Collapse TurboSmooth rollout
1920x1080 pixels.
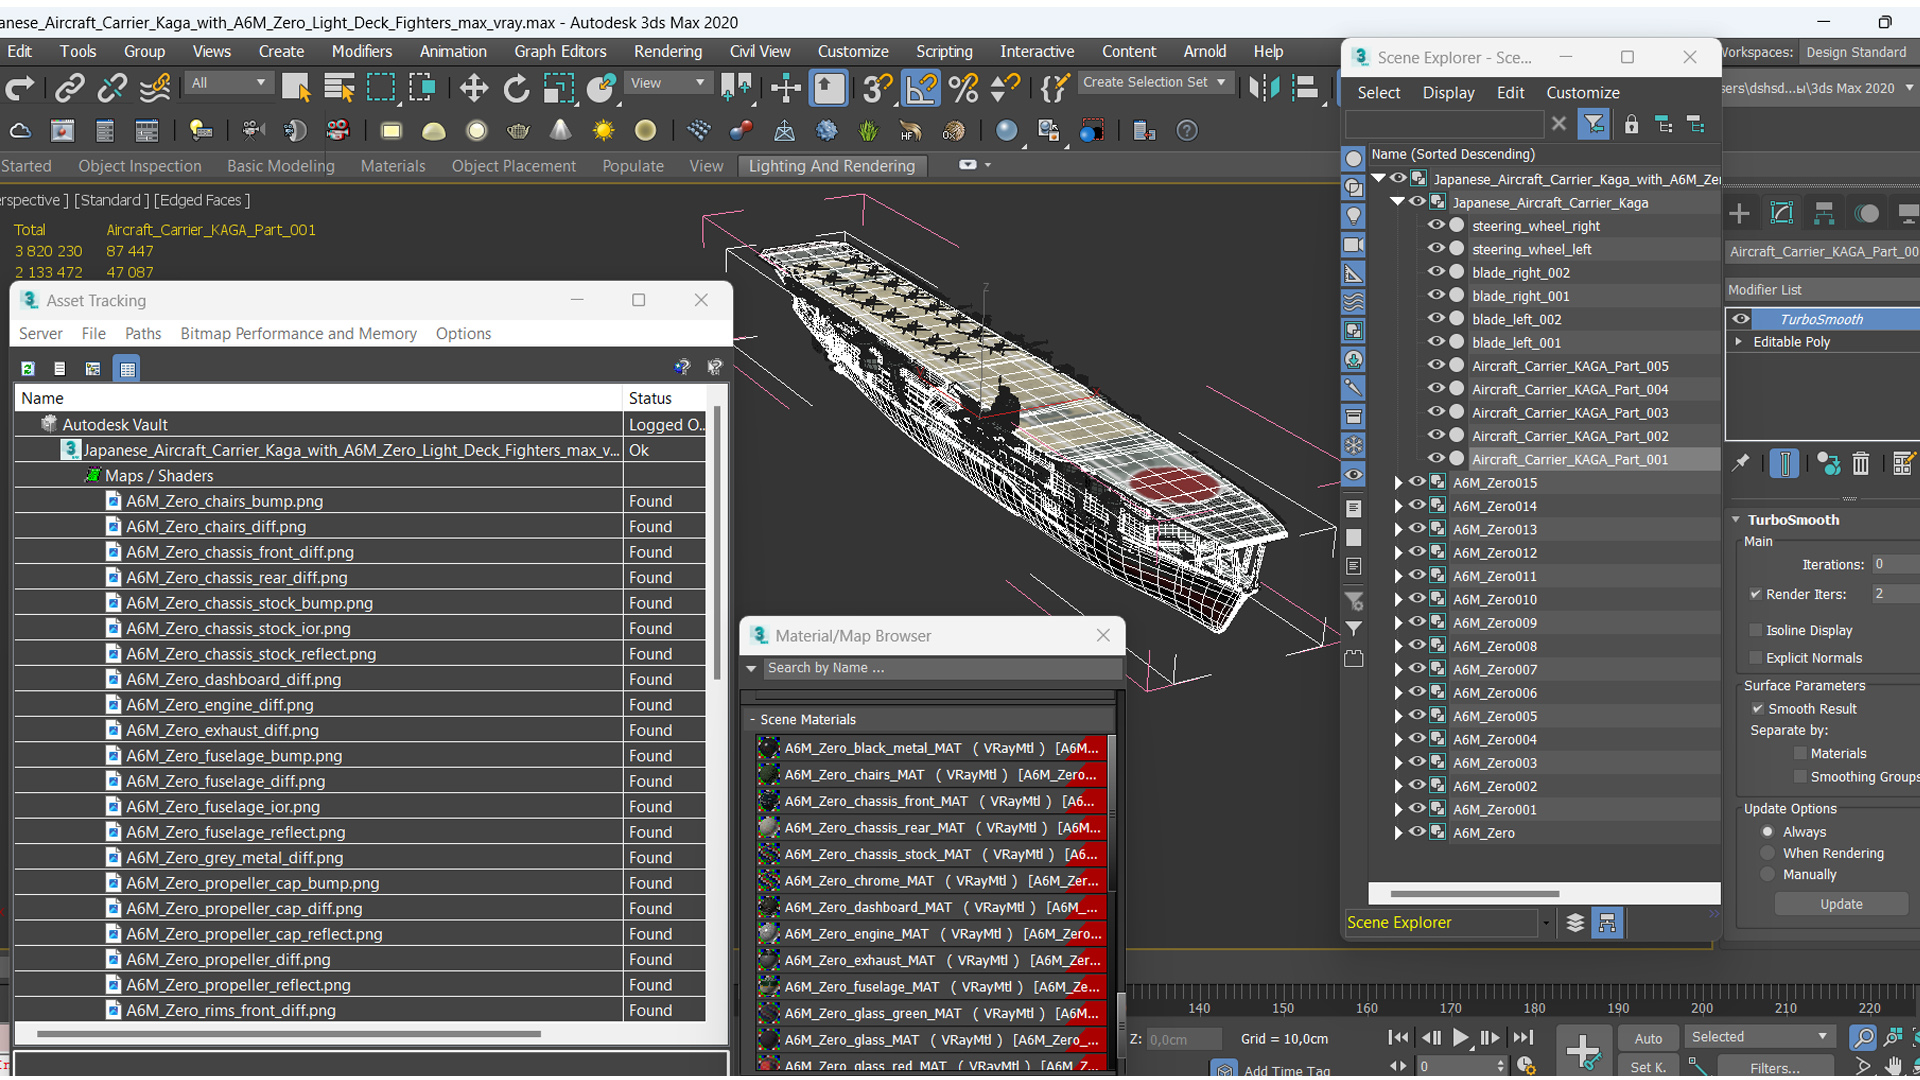pyautogui.click(x=1737, y=520)
